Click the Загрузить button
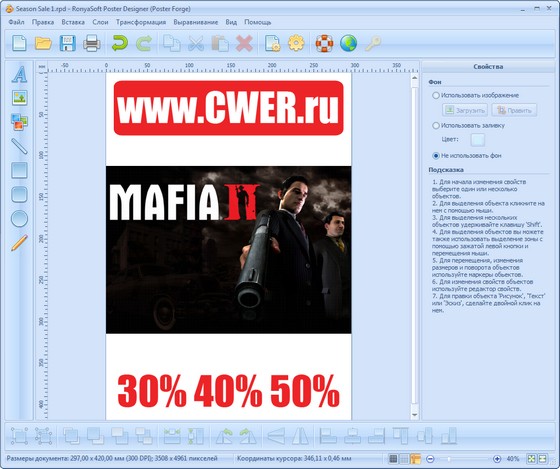The image size is (560, 469). [465, 110]
